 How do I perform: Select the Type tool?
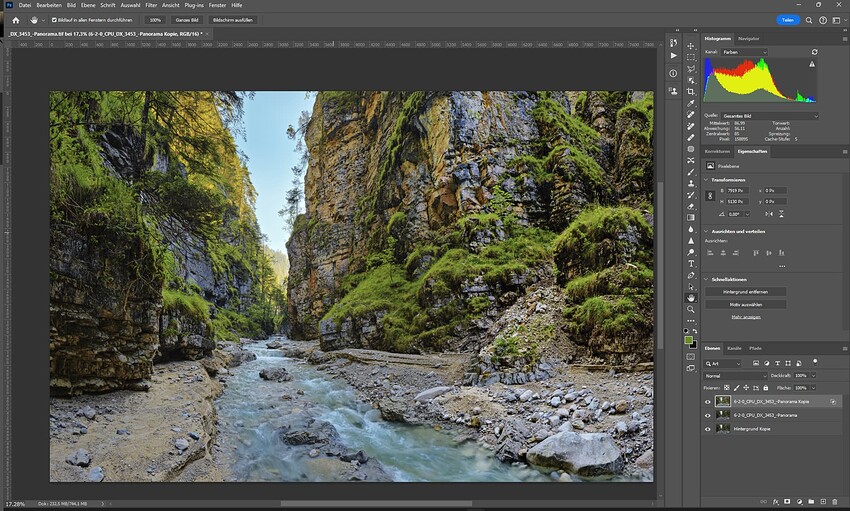[x=691, y=263]
